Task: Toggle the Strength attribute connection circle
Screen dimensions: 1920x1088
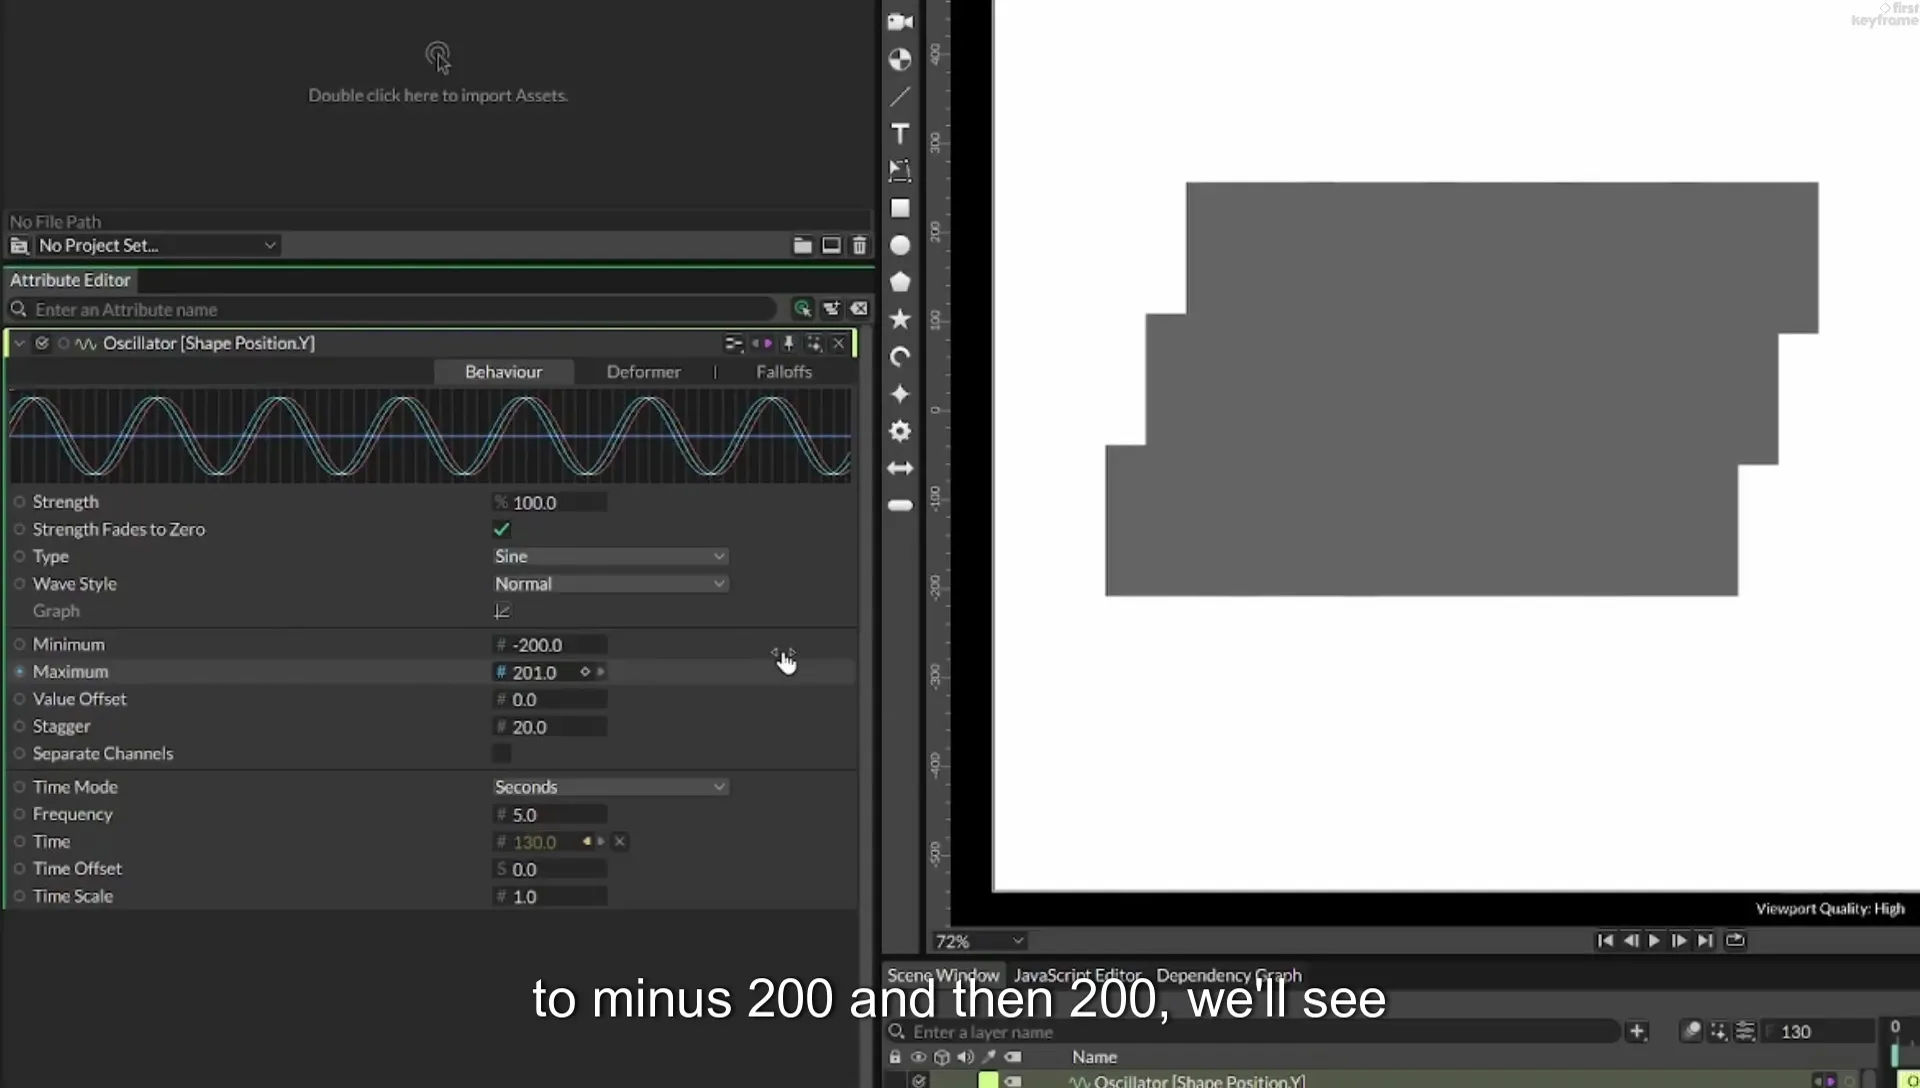Action: point(19,502)
